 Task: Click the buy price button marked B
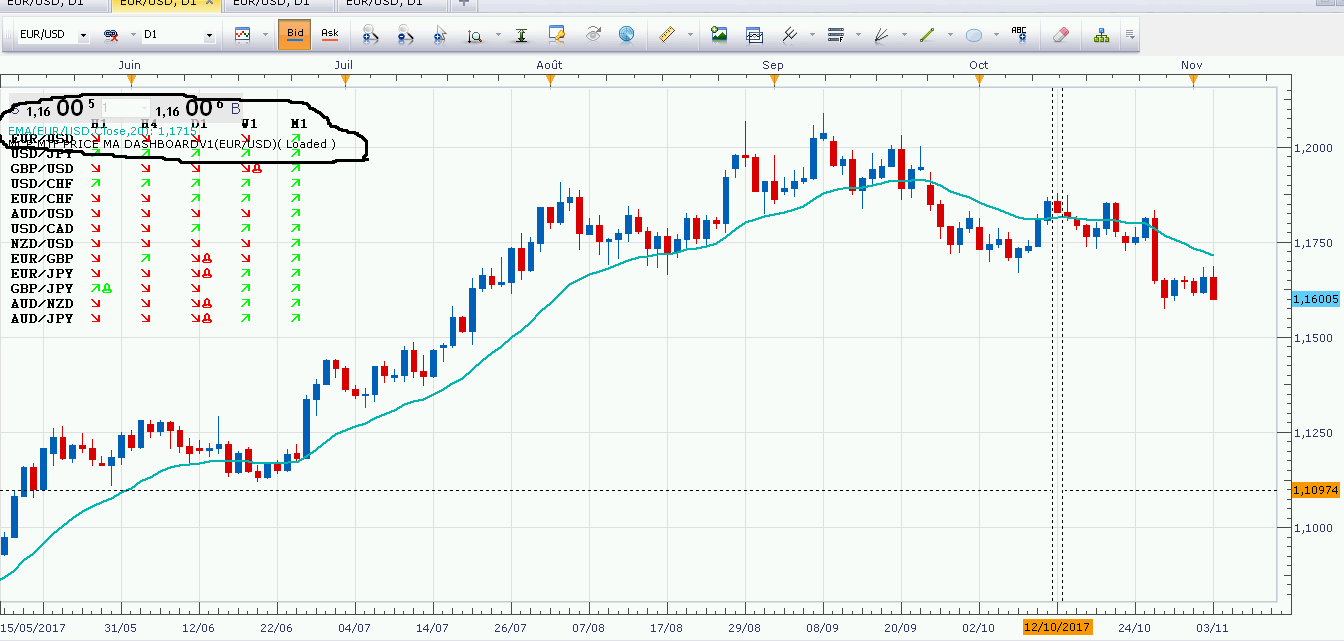tap(198, 108)
